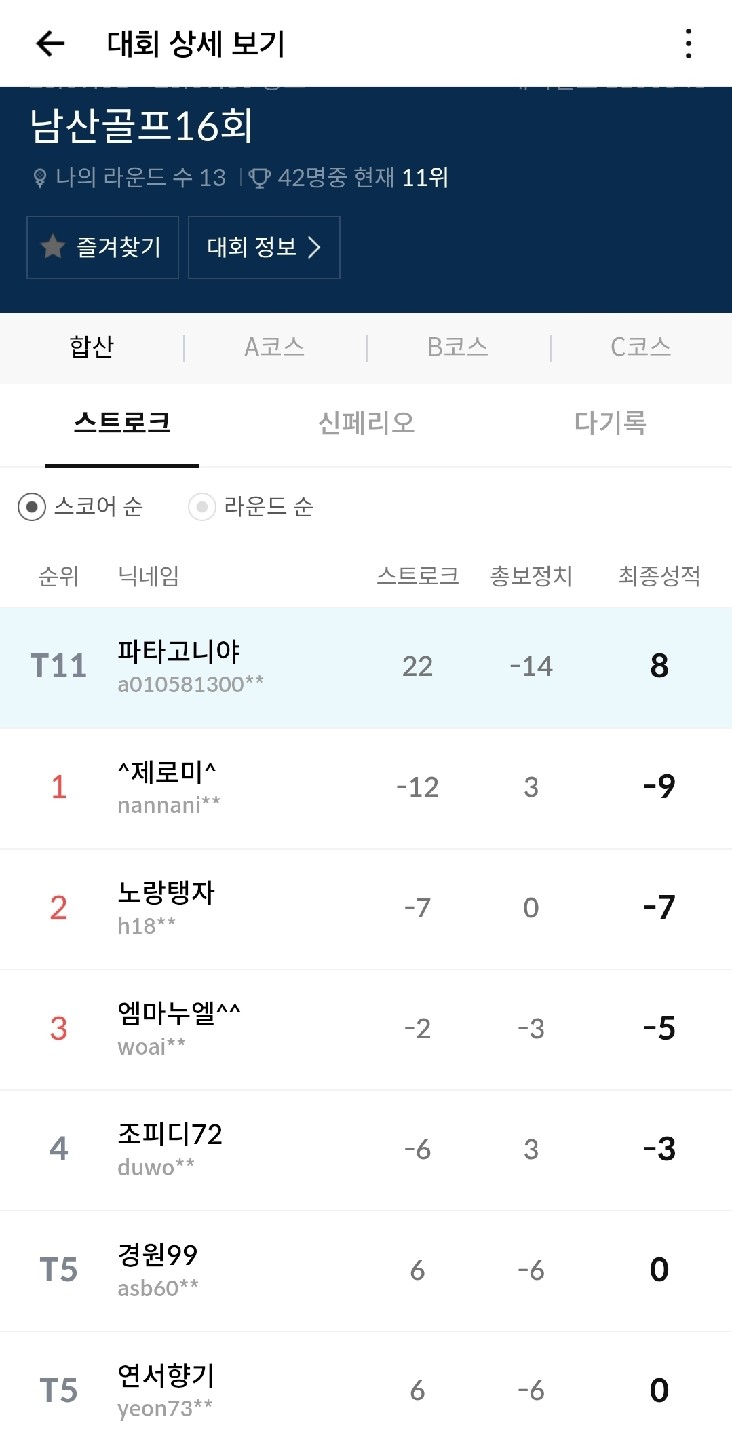Open the A코스 course view

click(274, 348)
